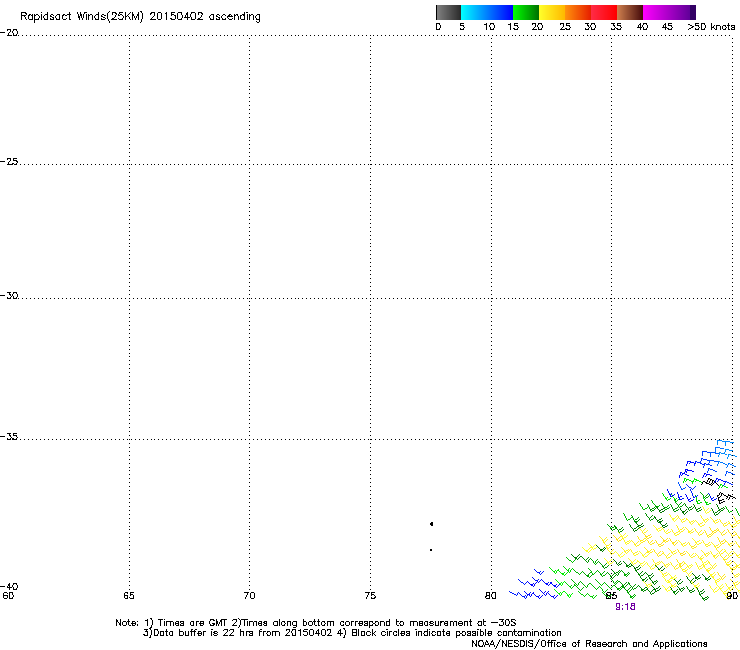The width and height of the screenshot is (740, 650).
Task: Pick the orange 25-30 knots legend segment
Action: point(578,12)
